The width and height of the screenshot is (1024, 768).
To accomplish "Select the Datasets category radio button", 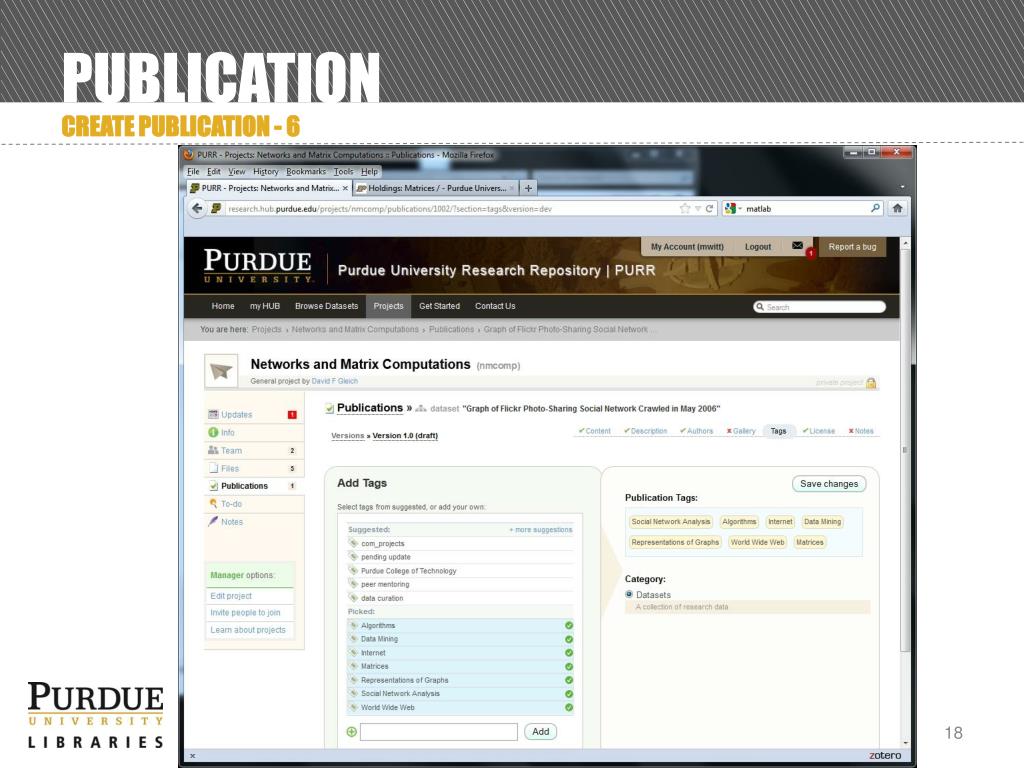I will [629, 594].
